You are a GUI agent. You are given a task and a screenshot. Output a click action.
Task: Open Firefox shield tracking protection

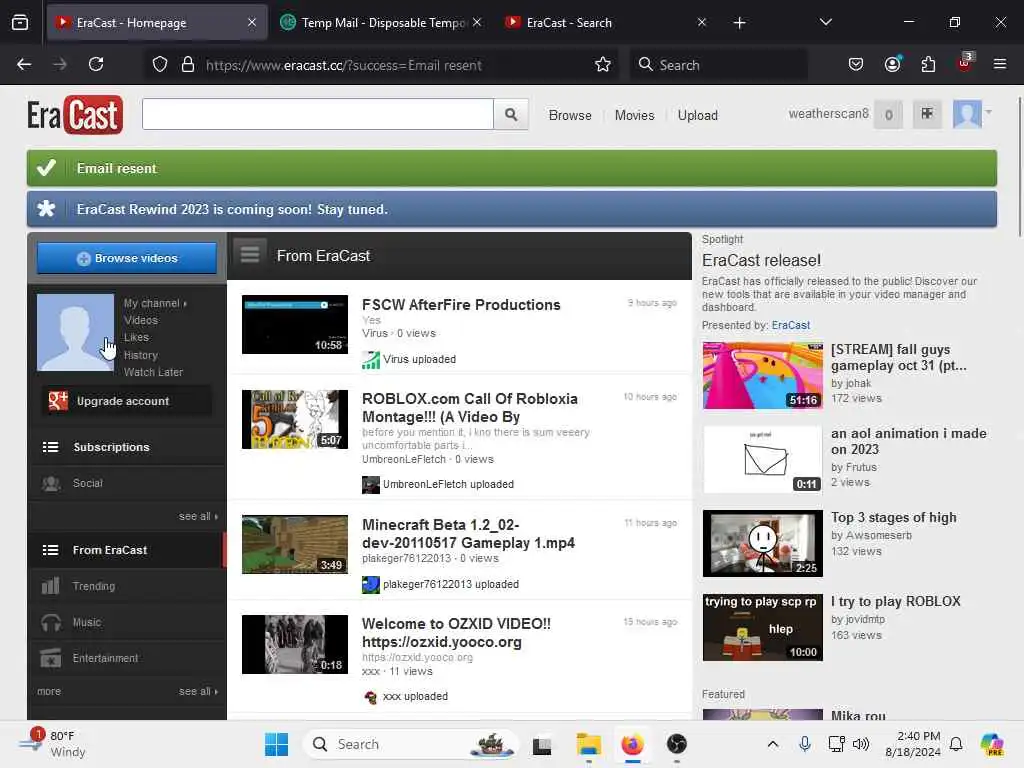(x=160, y=65)
